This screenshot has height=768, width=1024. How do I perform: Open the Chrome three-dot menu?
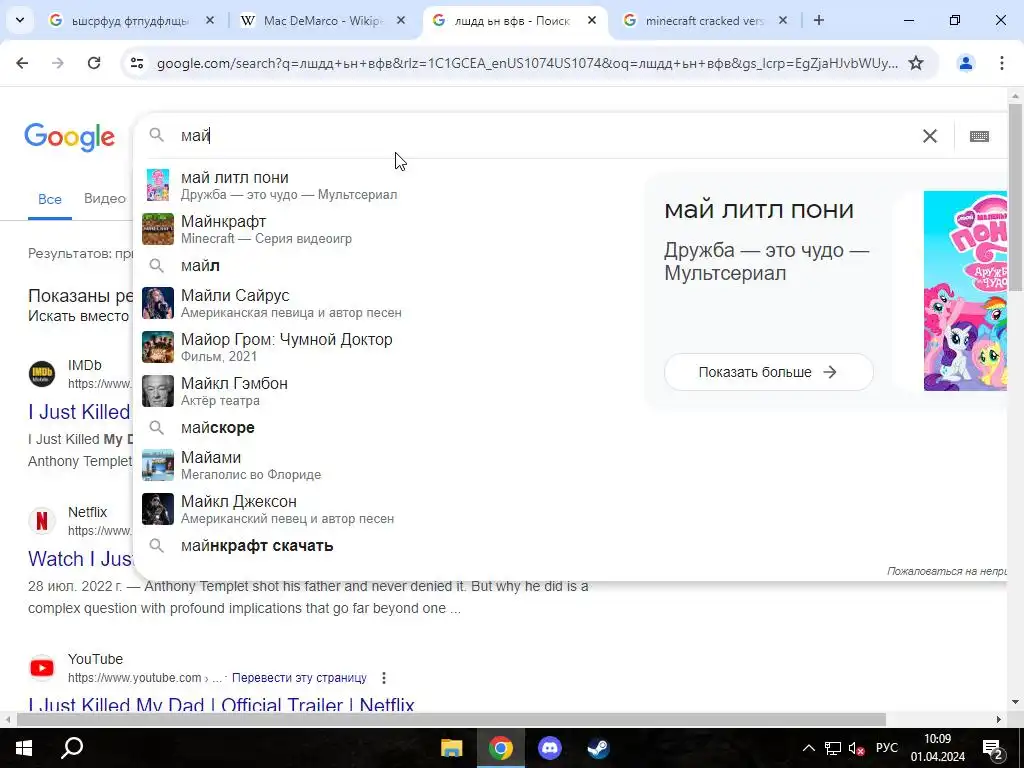click(1002, 63)
